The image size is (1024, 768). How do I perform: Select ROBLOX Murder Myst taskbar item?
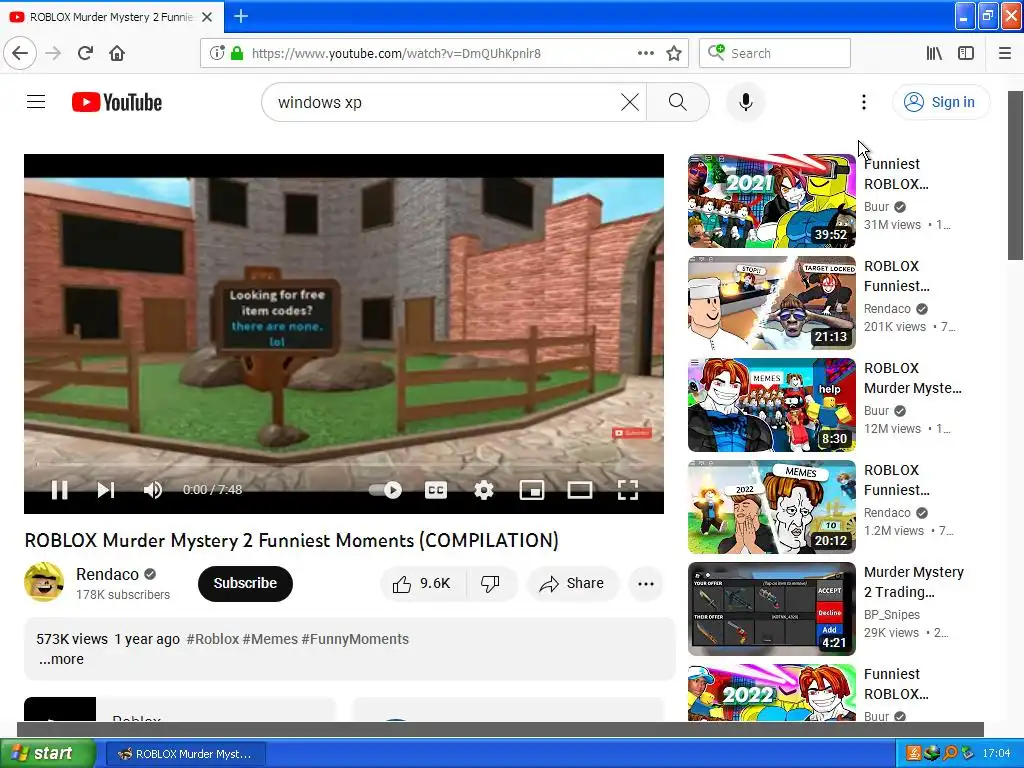[185, 754]
